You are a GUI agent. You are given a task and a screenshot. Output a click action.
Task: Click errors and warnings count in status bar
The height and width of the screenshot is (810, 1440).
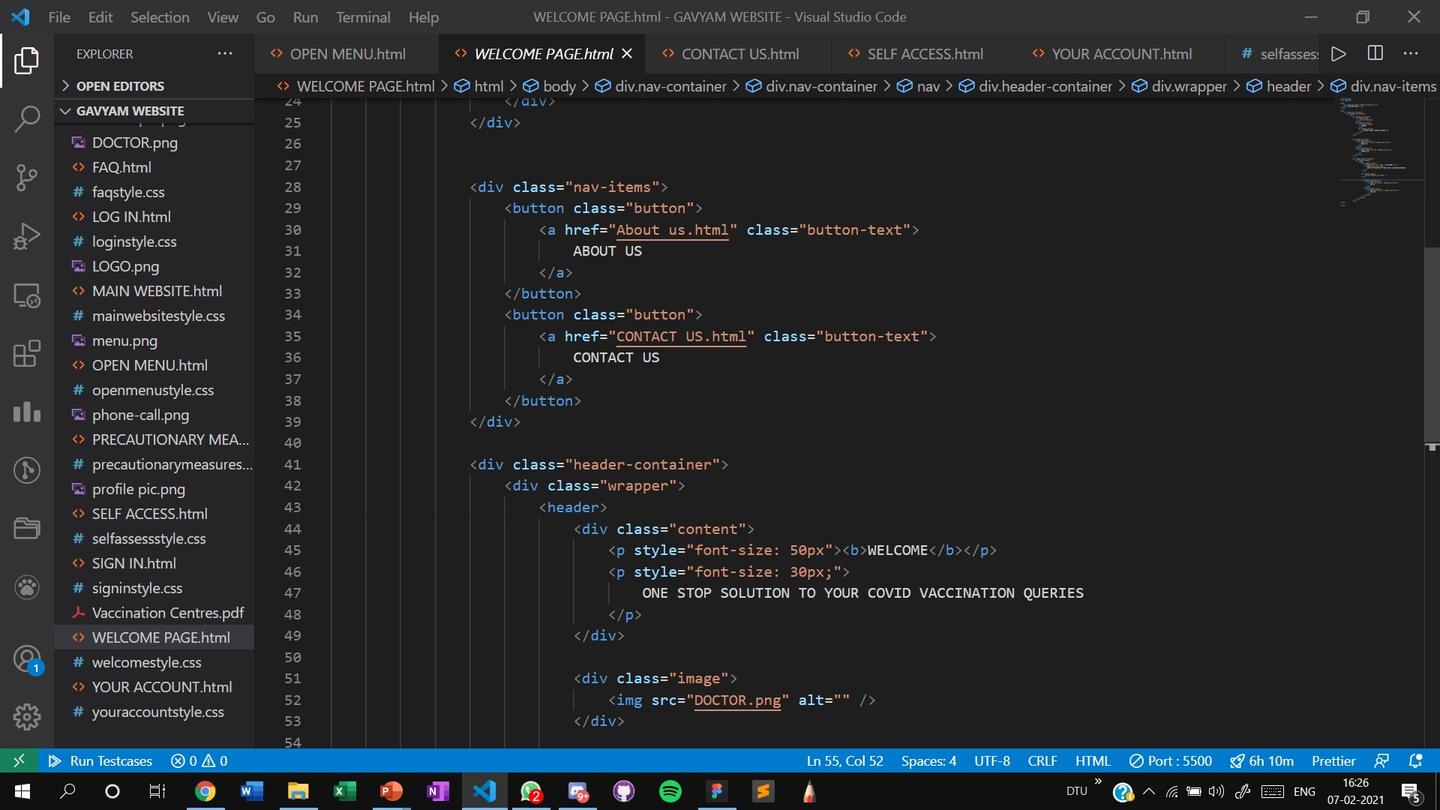point(199,761)
